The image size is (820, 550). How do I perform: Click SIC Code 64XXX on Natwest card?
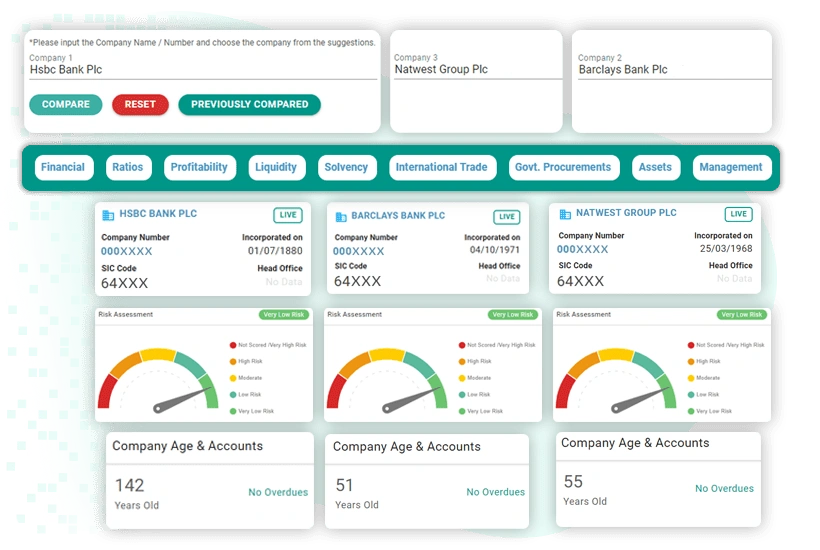pos(580,282)
